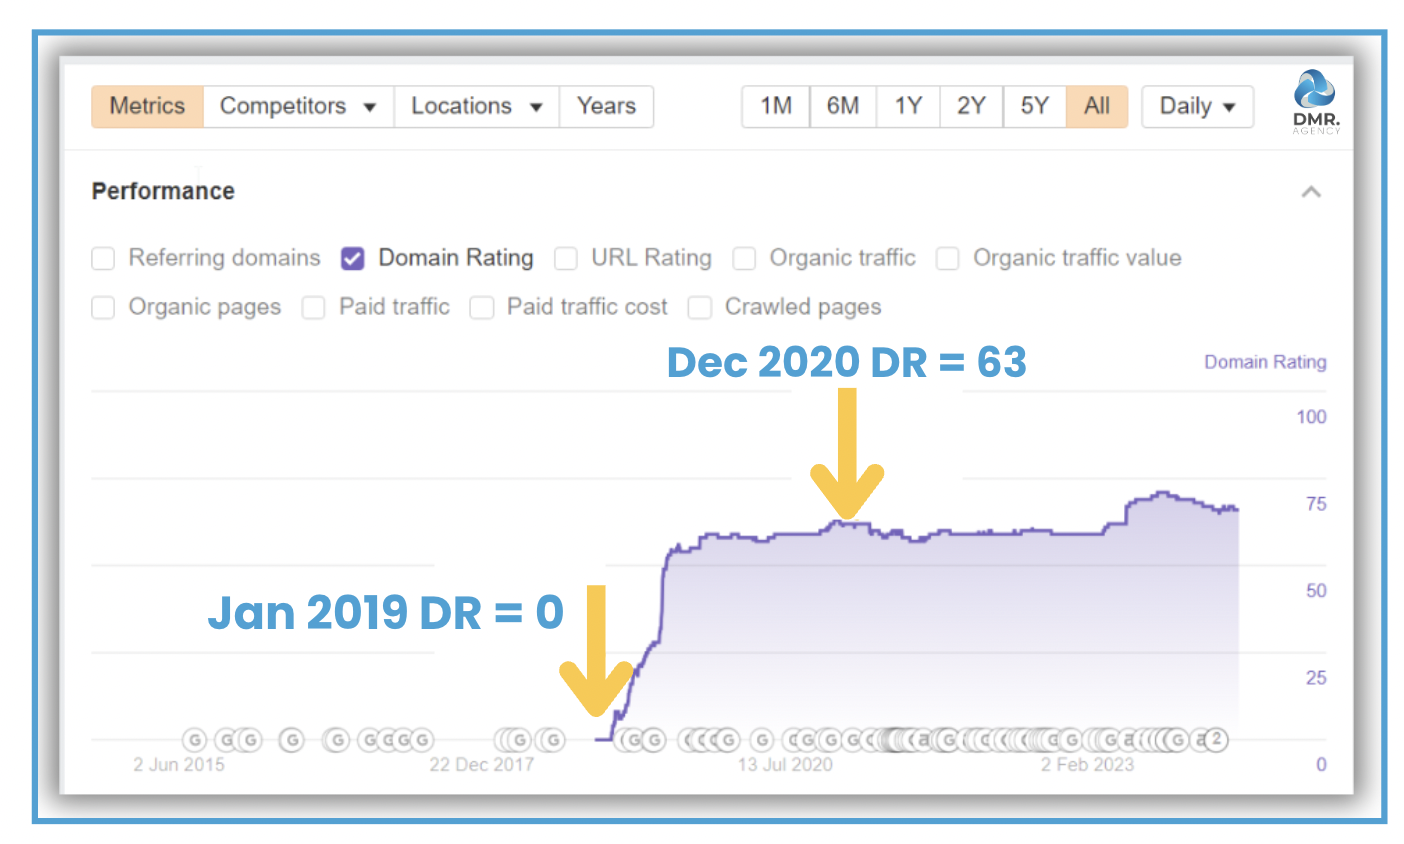The height and width of the screenshot is (844, 1404).
Task: Enable the Referring domains checkbox
Action: tap(103, 259)
